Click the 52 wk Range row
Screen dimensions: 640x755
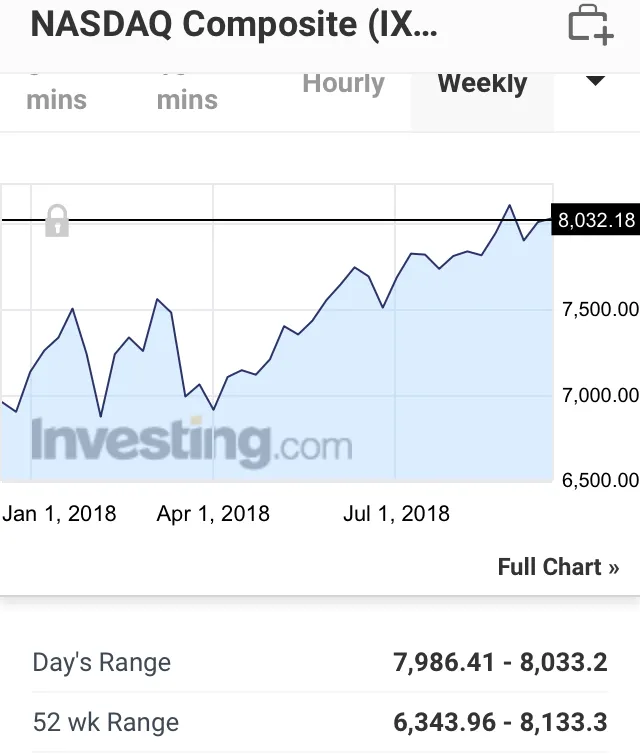pos(320,722)
